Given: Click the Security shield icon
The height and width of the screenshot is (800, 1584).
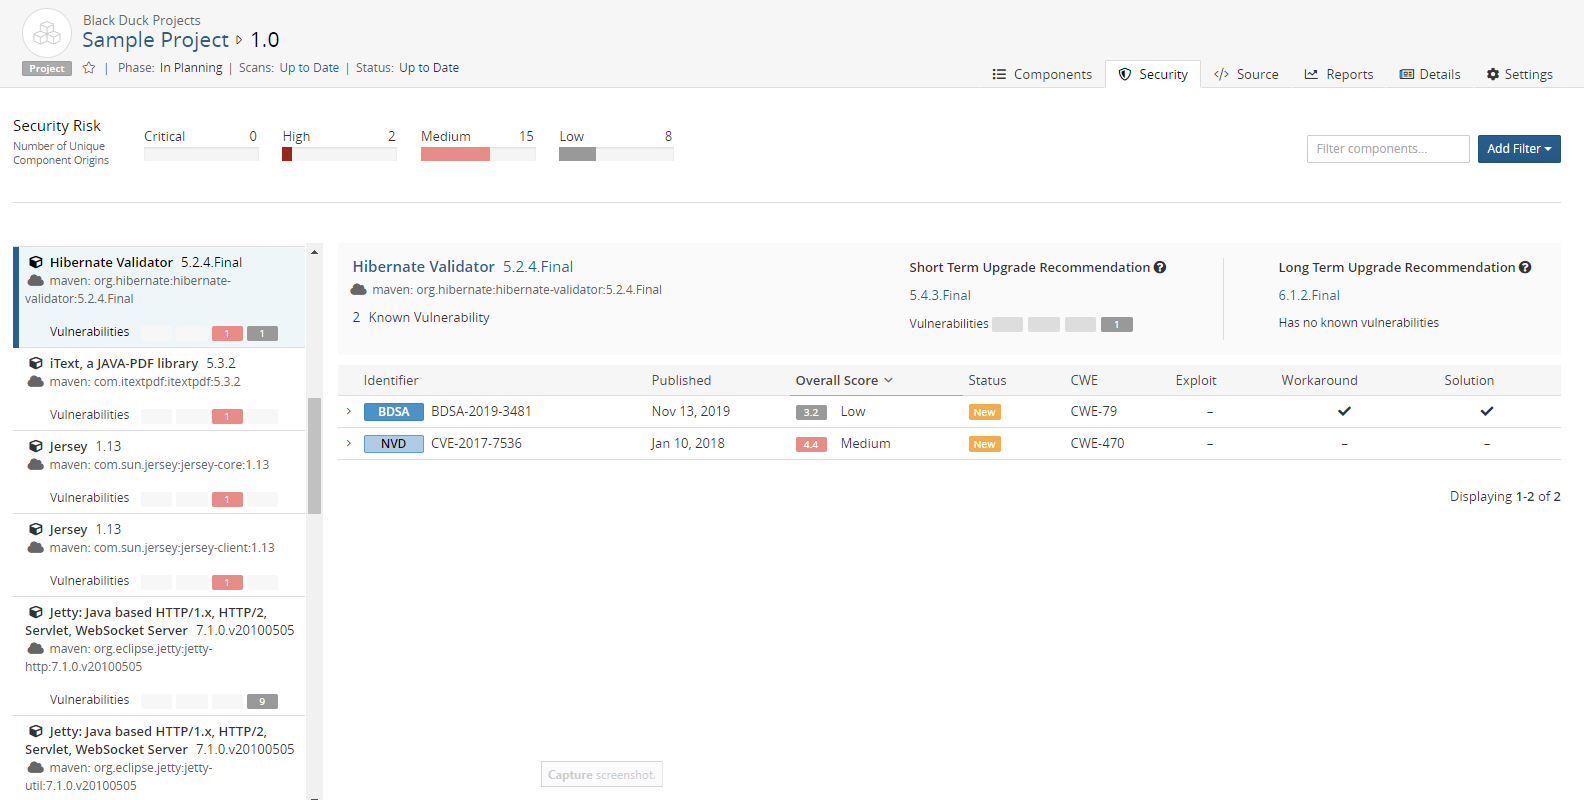Looking at the screenshot, I should coord(1125,74).
